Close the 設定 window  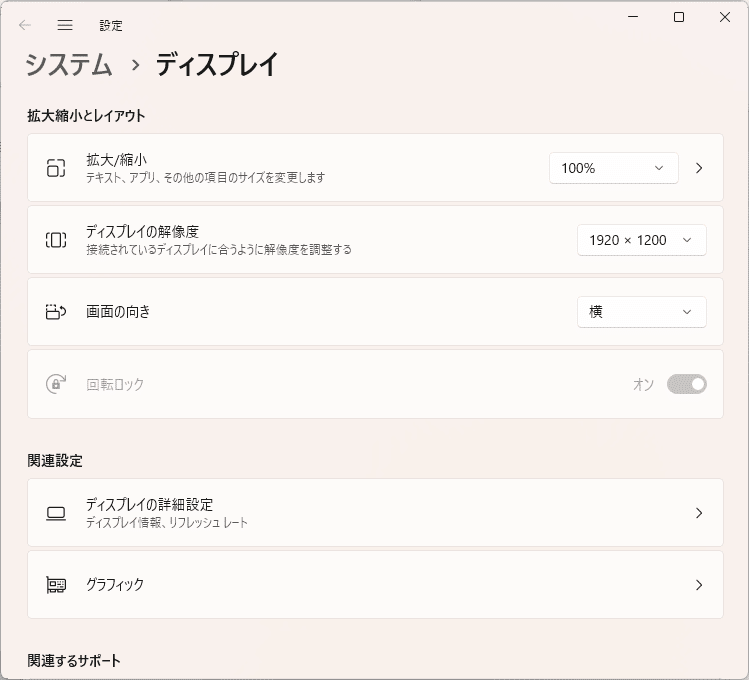(725, 17)
